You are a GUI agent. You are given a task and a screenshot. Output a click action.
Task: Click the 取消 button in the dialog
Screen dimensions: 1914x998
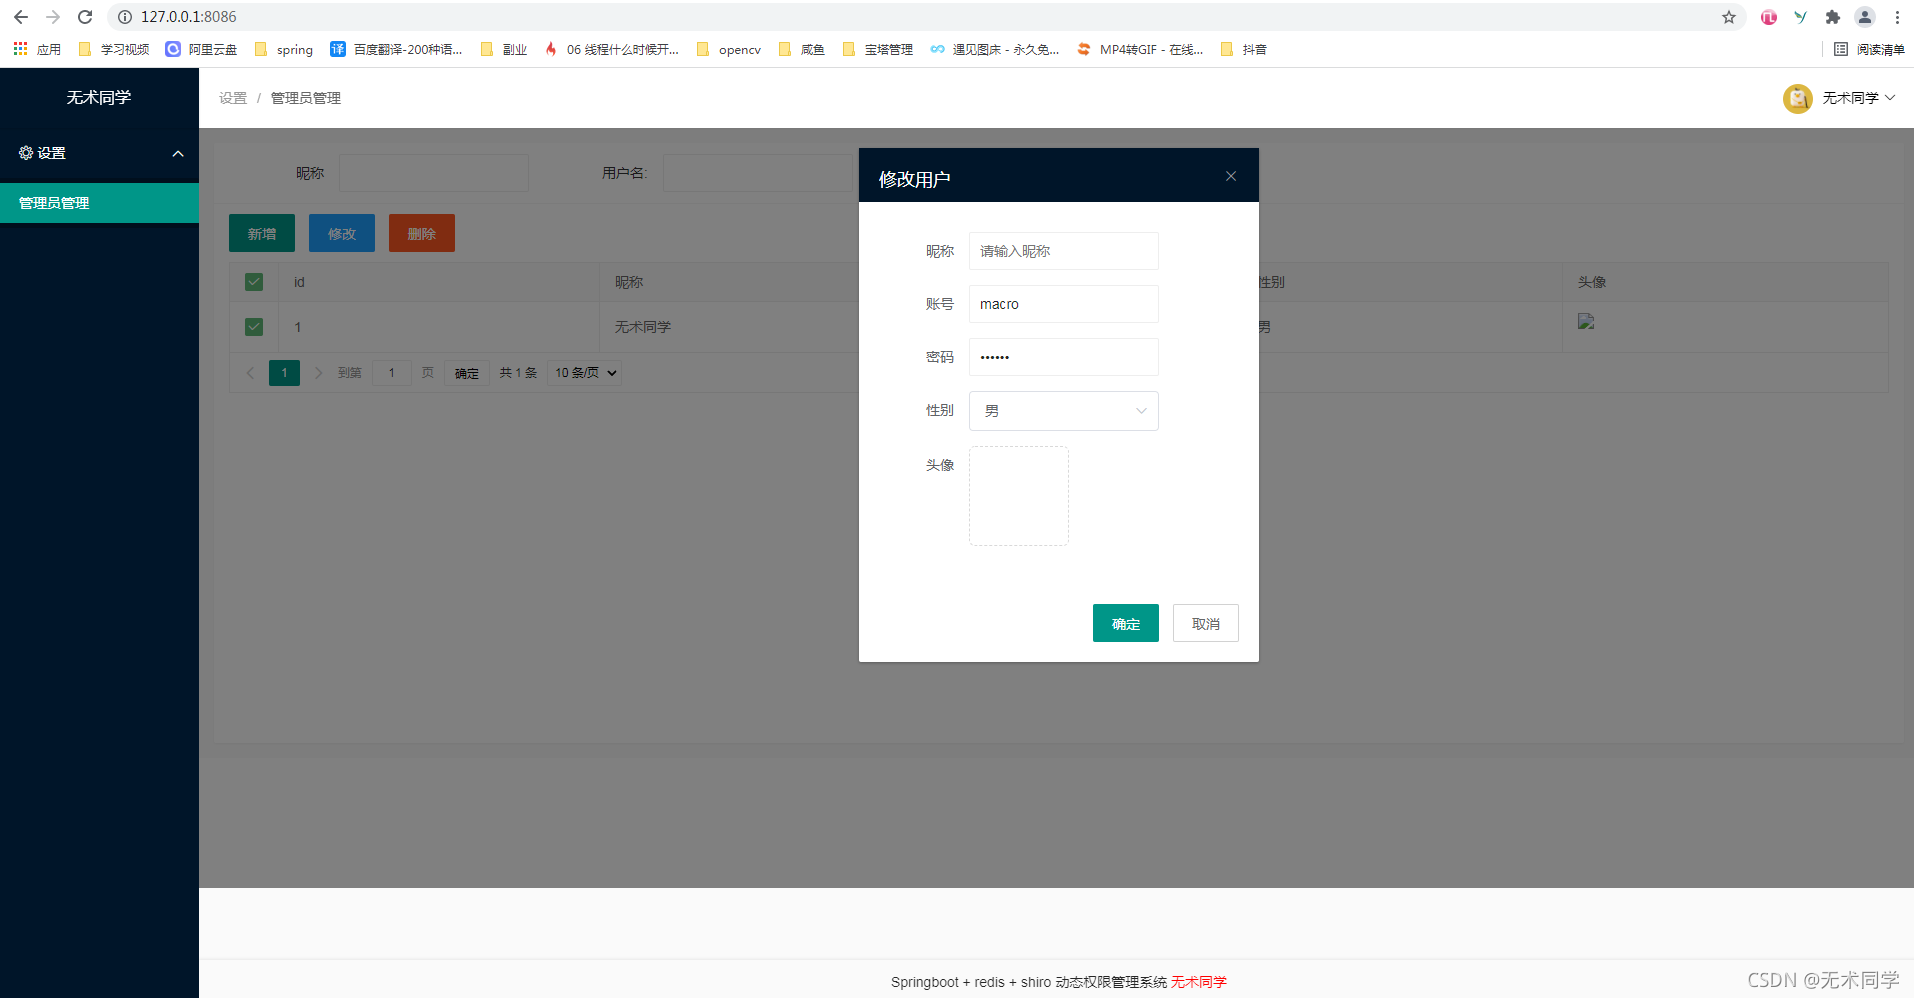(x=1206, y=623)
